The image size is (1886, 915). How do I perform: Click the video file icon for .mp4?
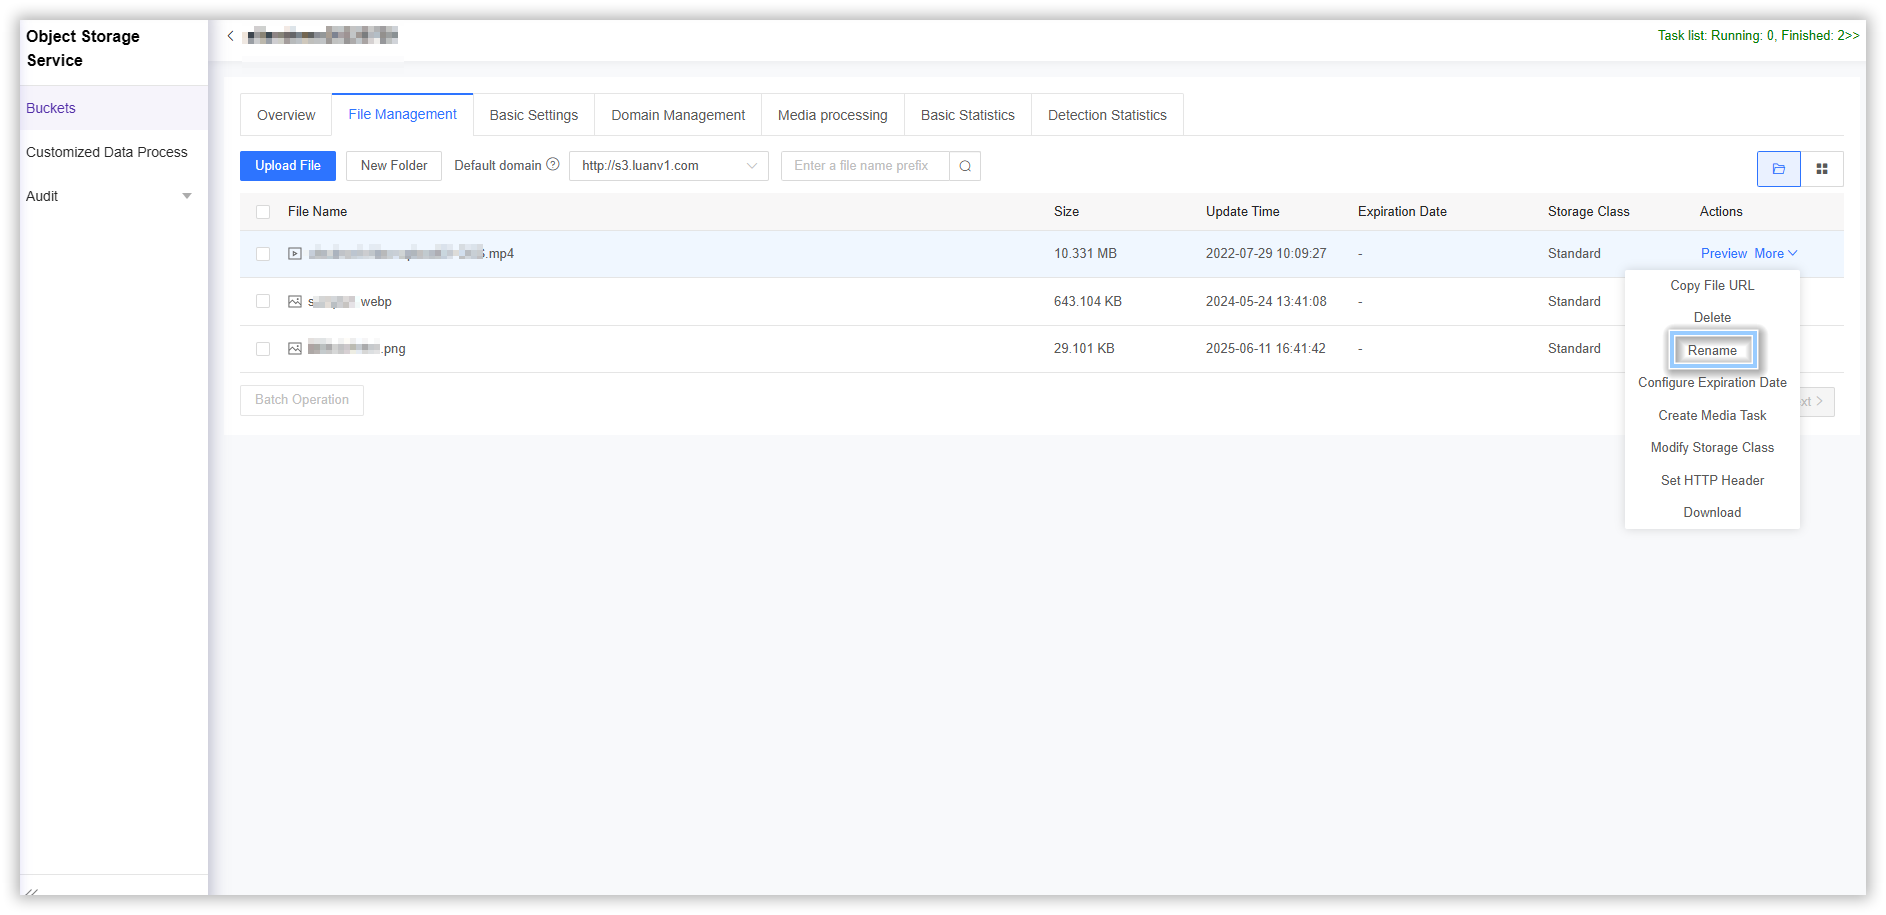[295, 254]
